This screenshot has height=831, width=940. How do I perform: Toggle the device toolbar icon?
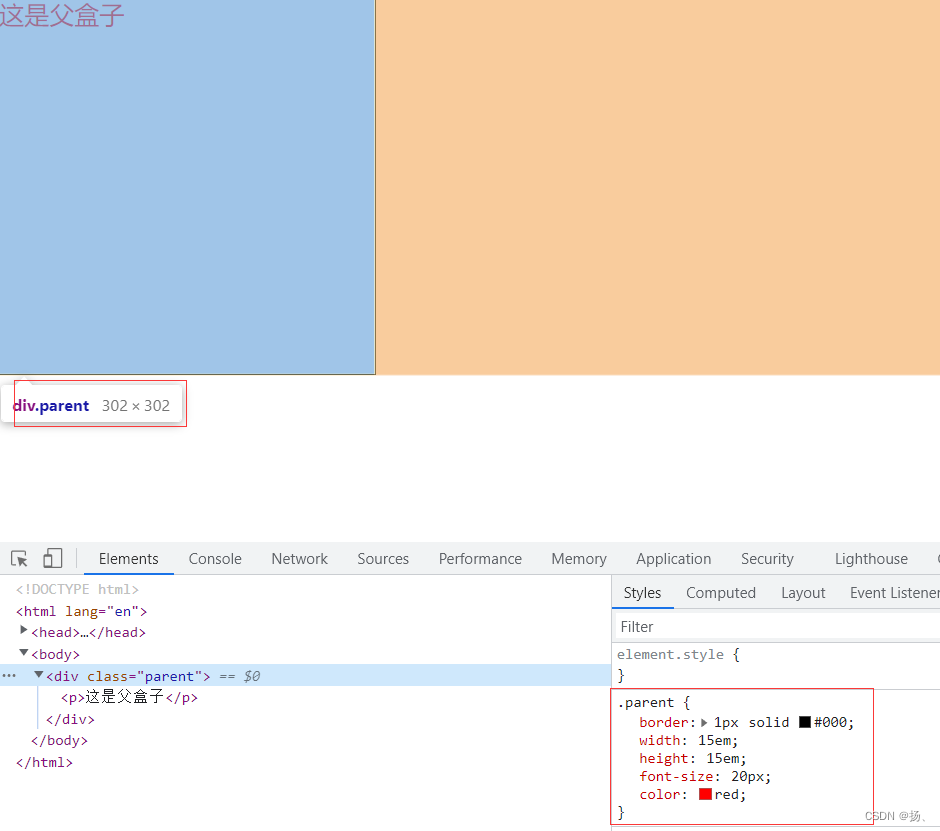pos(53,558)
